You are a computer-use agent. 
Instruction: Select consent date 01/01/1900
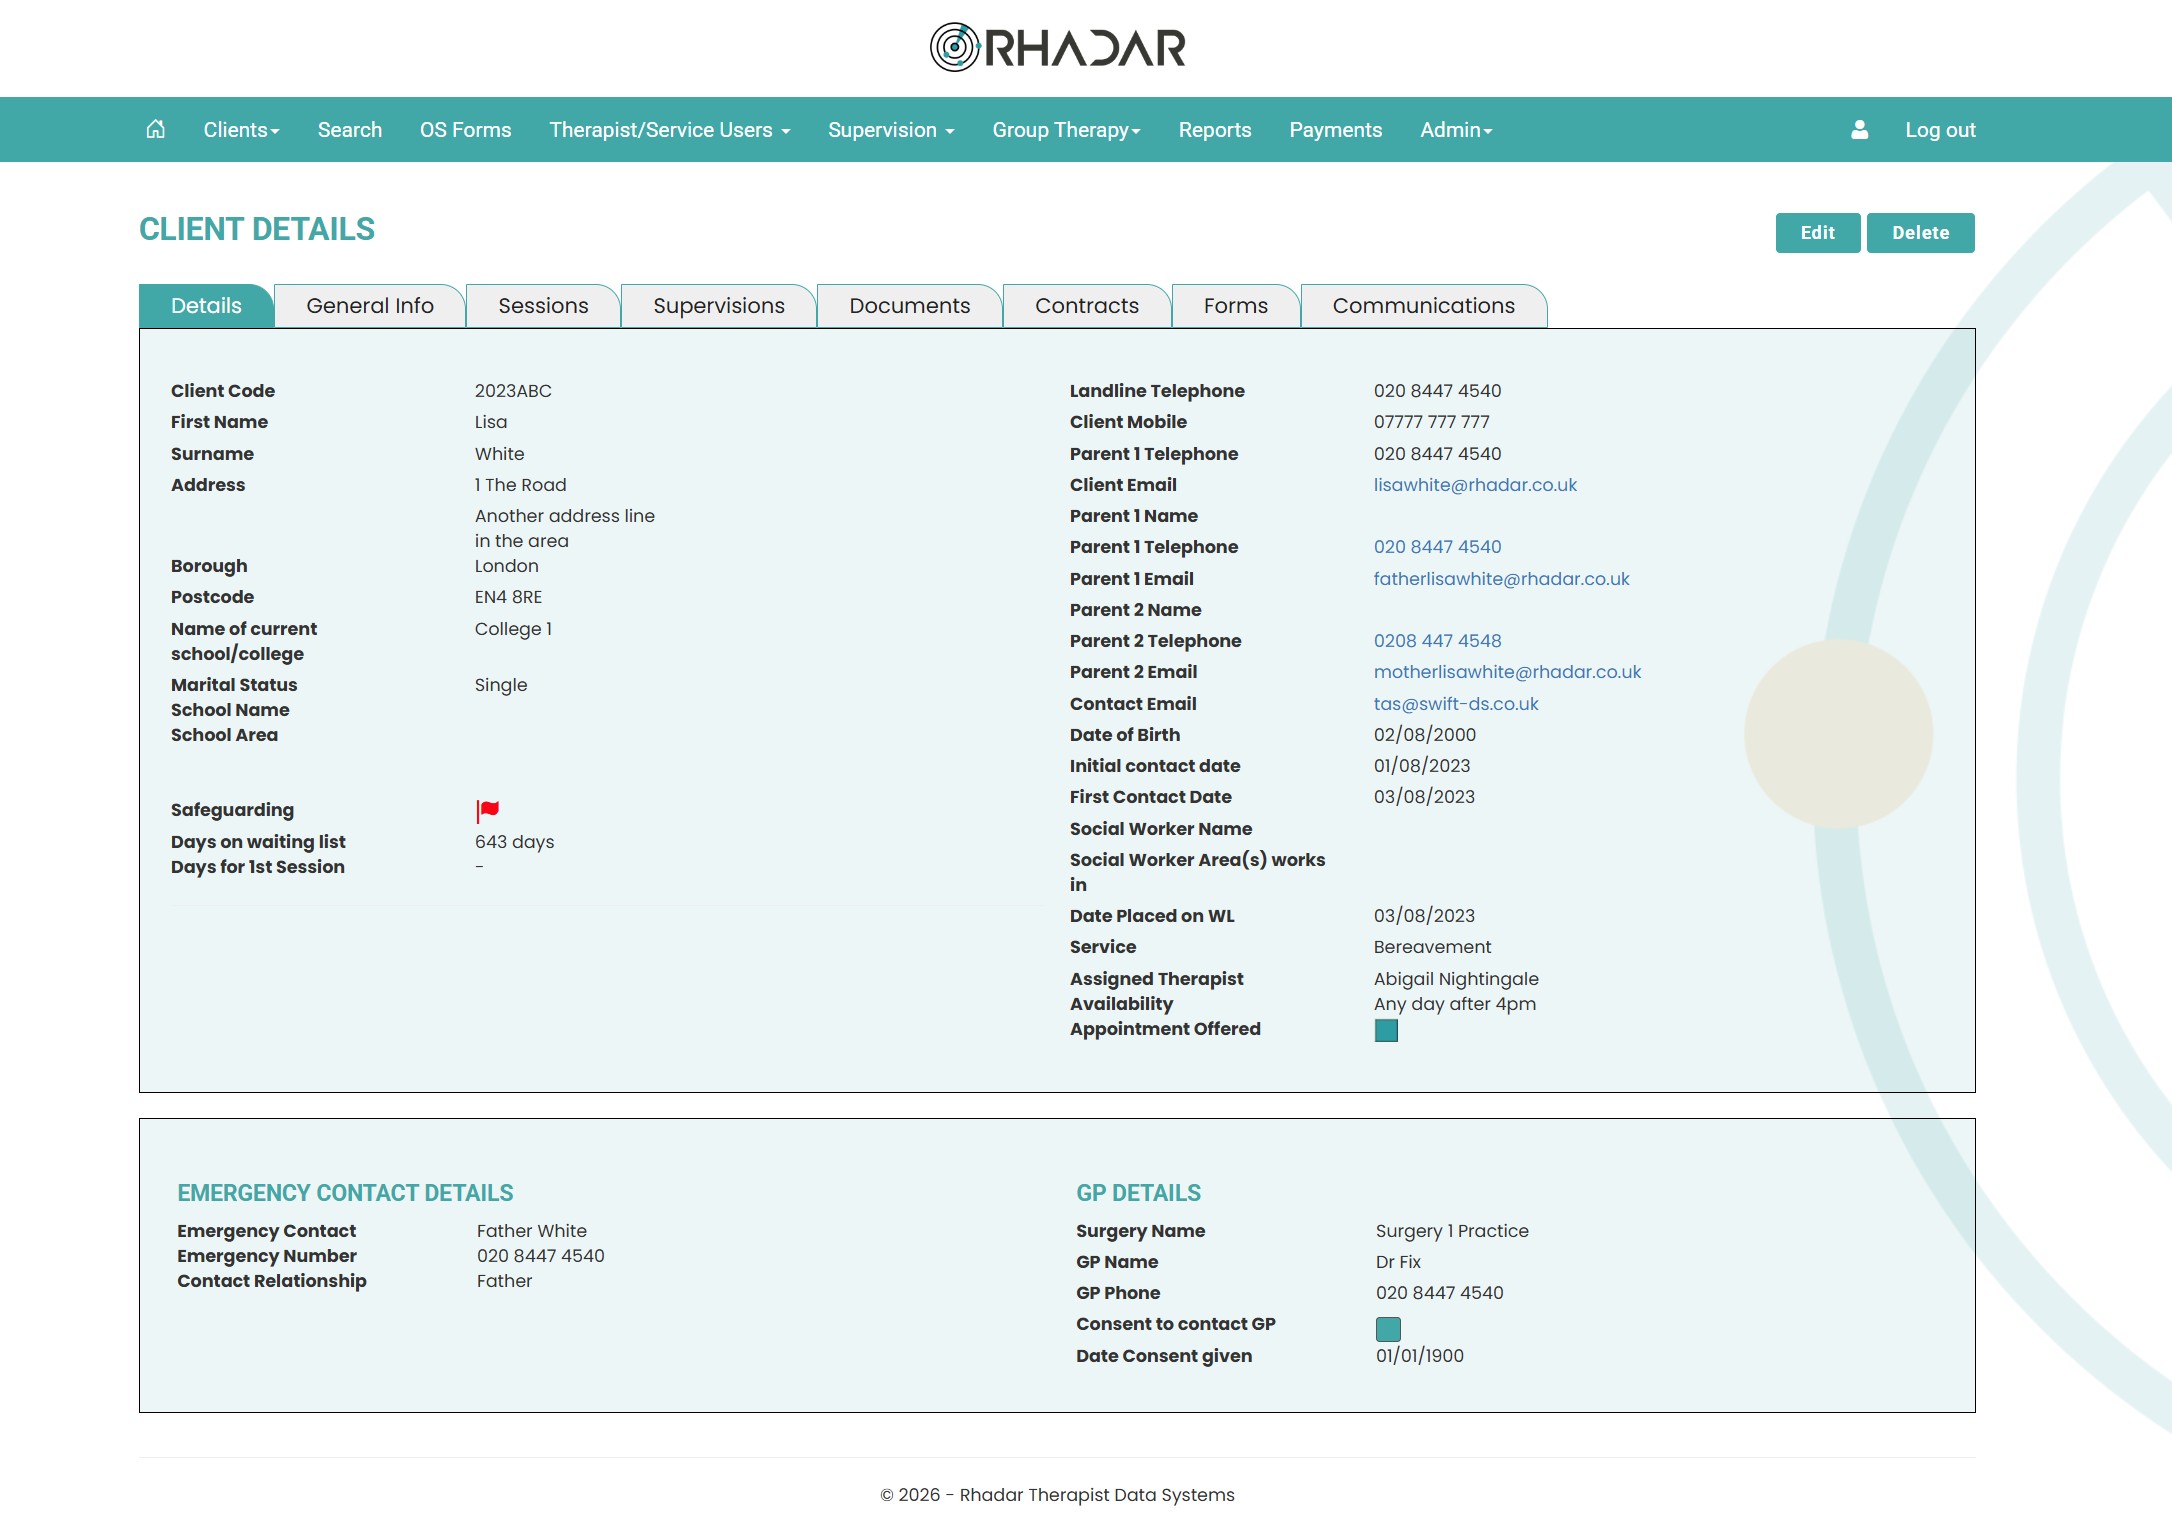1420,1356
